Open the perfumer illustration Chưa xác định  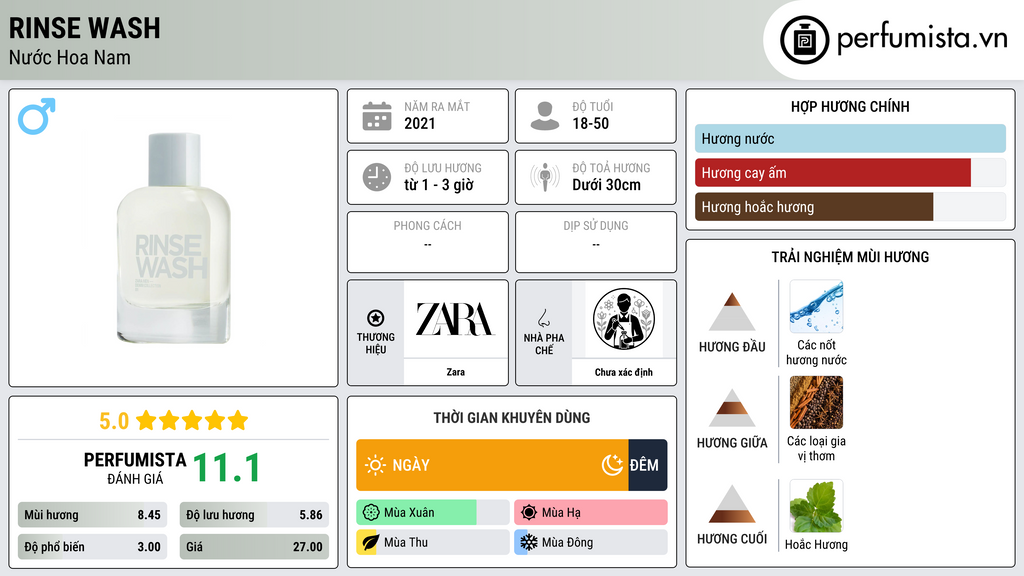tap(624, 319)
